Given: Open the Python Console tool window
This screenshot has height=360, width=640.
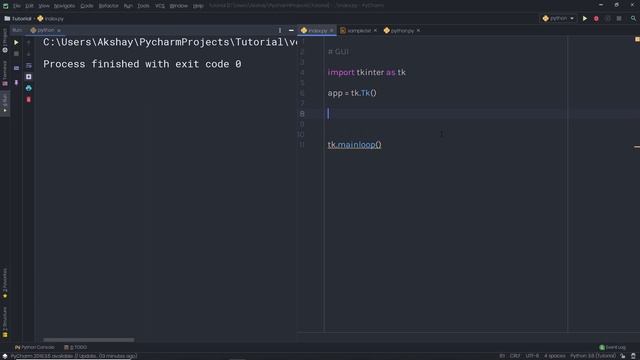Looking at the screenshot, I should [35, 347].
